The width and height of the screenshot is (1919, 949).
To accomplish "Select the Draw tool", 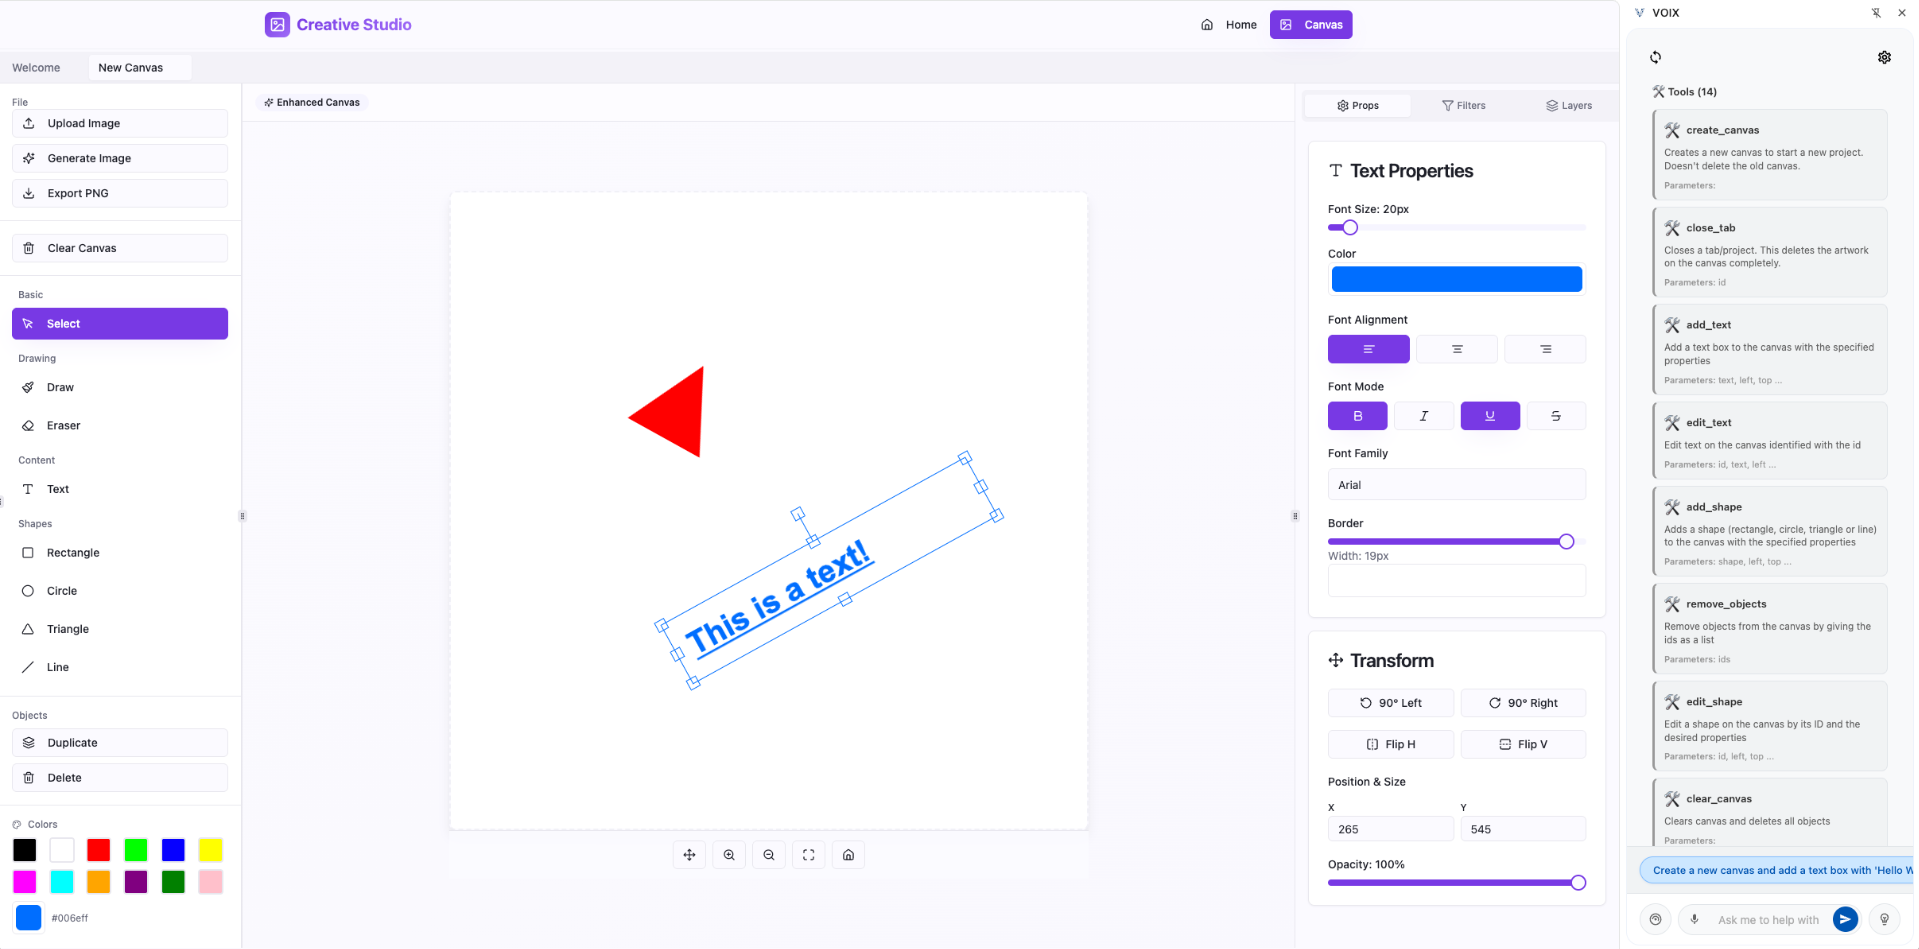I will click(120, 387).
